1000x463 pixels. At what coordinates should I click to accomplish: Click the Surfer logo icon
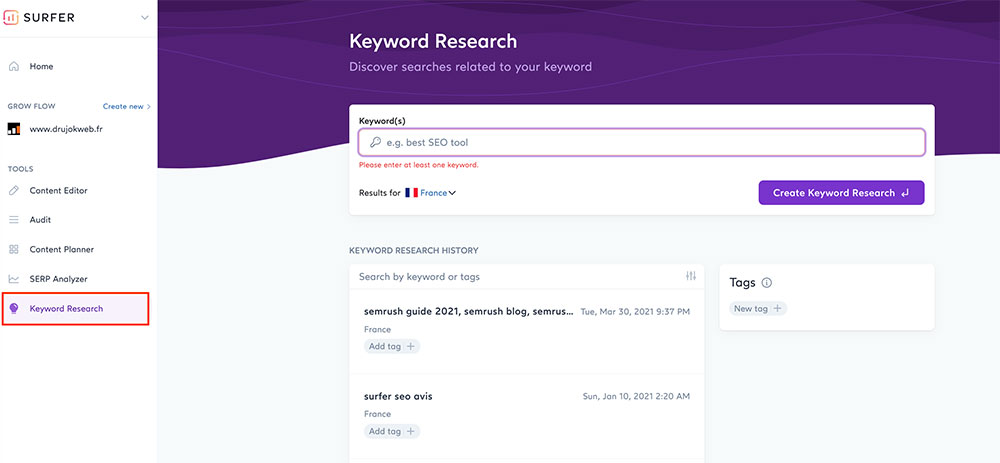[11, 17]
